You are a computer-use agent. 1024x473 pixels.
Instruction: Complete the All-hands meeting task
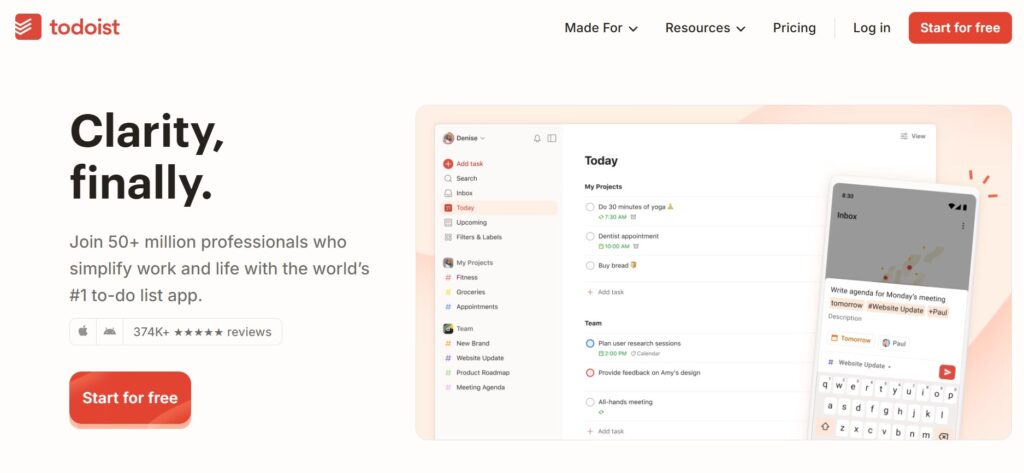[590, 402]
